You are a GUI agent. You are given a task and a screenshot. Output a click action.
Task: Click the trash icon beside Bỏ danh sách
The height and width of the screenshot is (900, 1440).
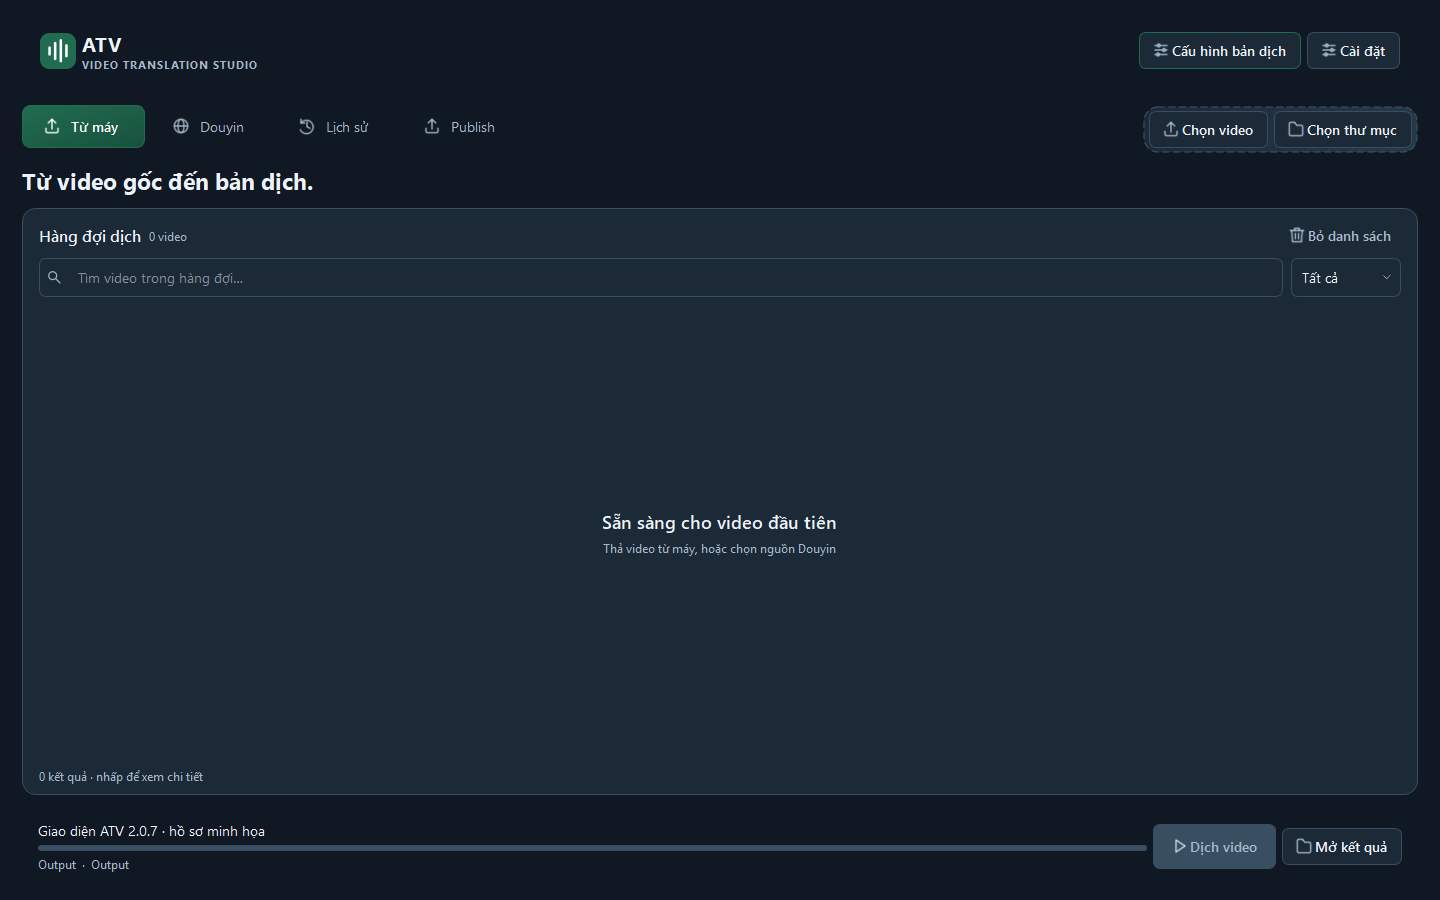[x=1297, y=235]
